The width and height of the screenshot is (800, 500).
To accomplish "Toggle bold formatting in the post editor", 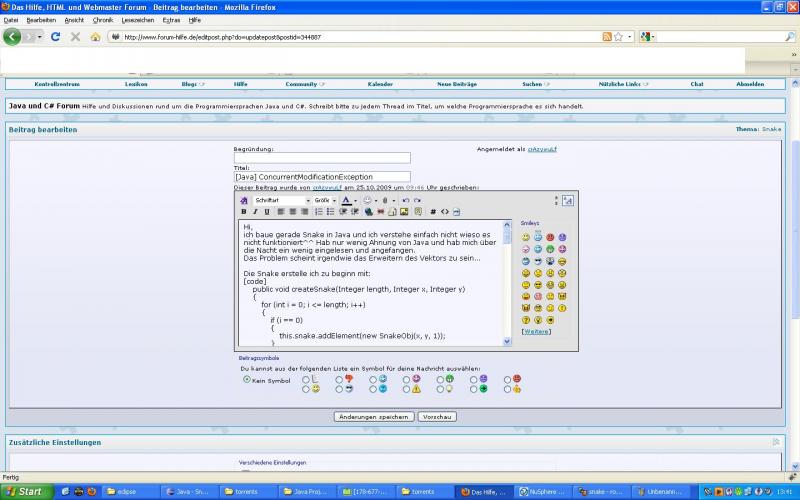I will point(243,211).
